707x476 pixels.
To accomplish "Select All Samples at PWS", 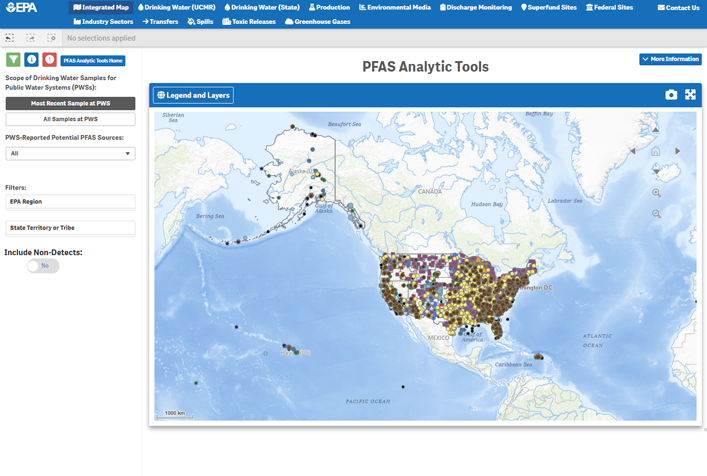I will (x=70, y=119).
